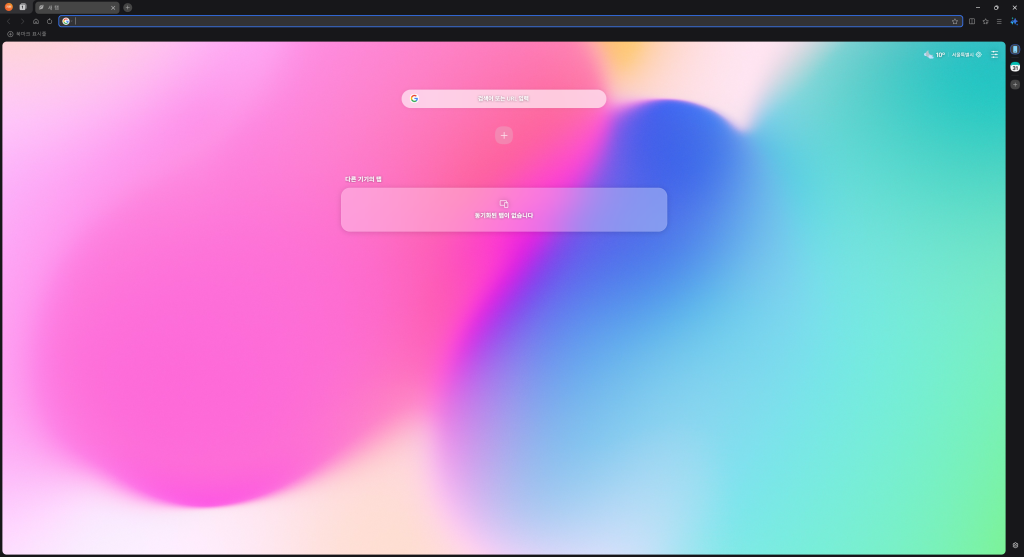Add a shortcut with the plus tile

(504, 135)
